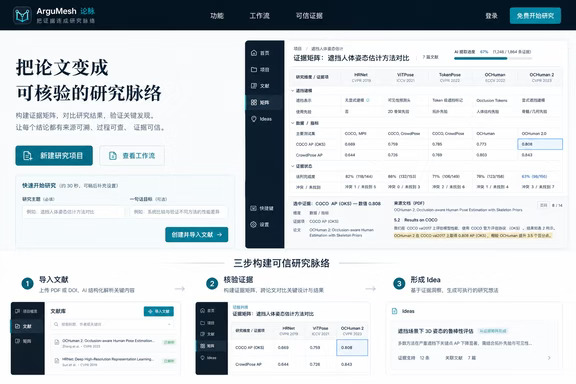Click folder icon in step 2 small matrix sidebar
This screenshot has height=384, width=576.
(x=202, y=323)
